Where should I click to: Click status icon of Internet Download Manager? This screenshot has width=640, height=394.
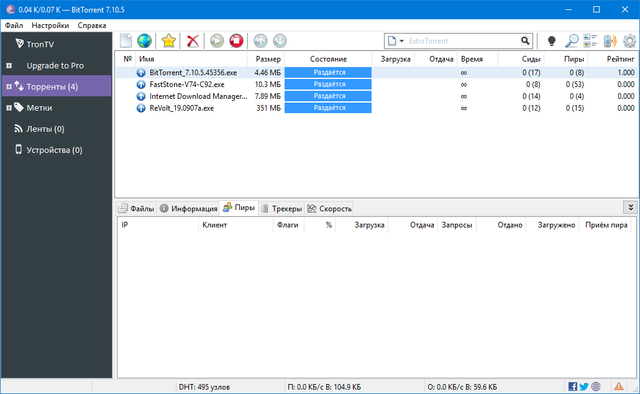[x=141, y=96]
